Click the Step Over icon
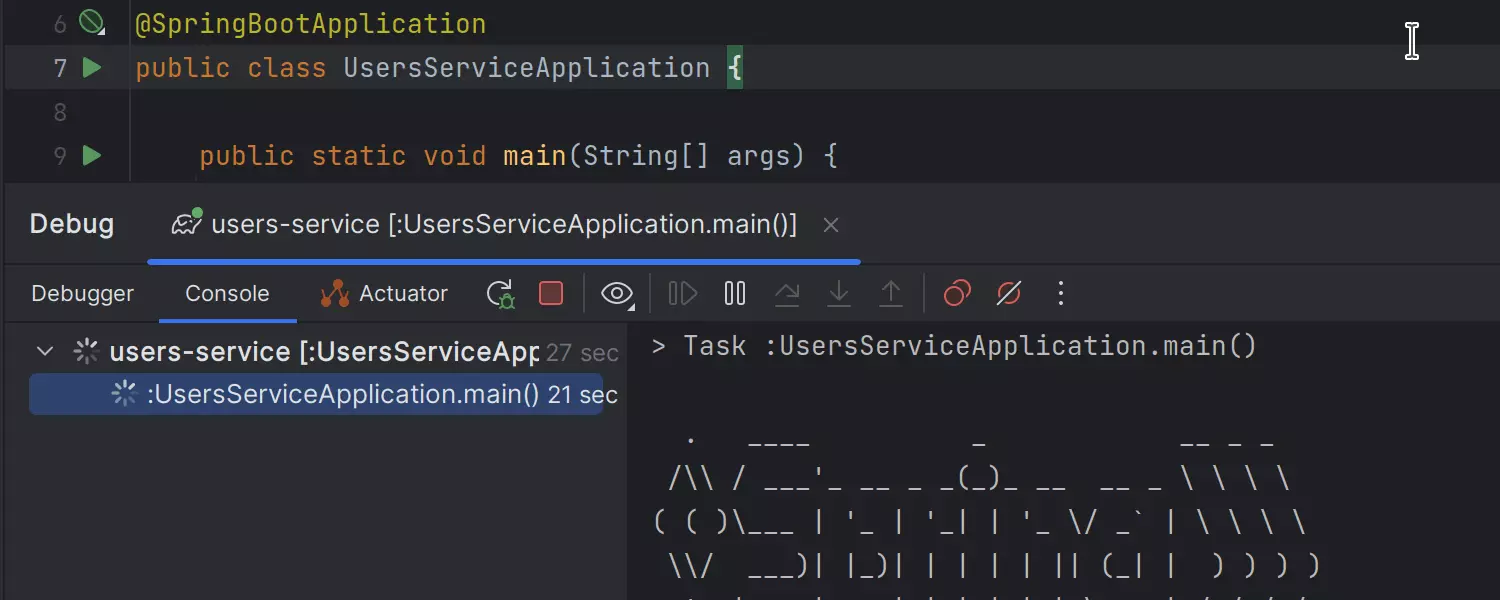Image resolution: width=1500 pixels, height=600 pixels. [787, 294]
